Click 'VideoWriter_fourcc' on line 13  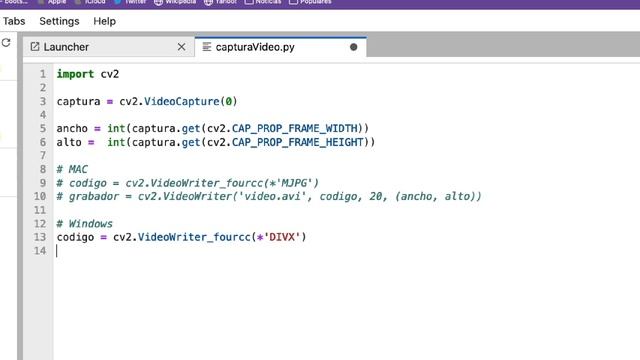(194, 238)
